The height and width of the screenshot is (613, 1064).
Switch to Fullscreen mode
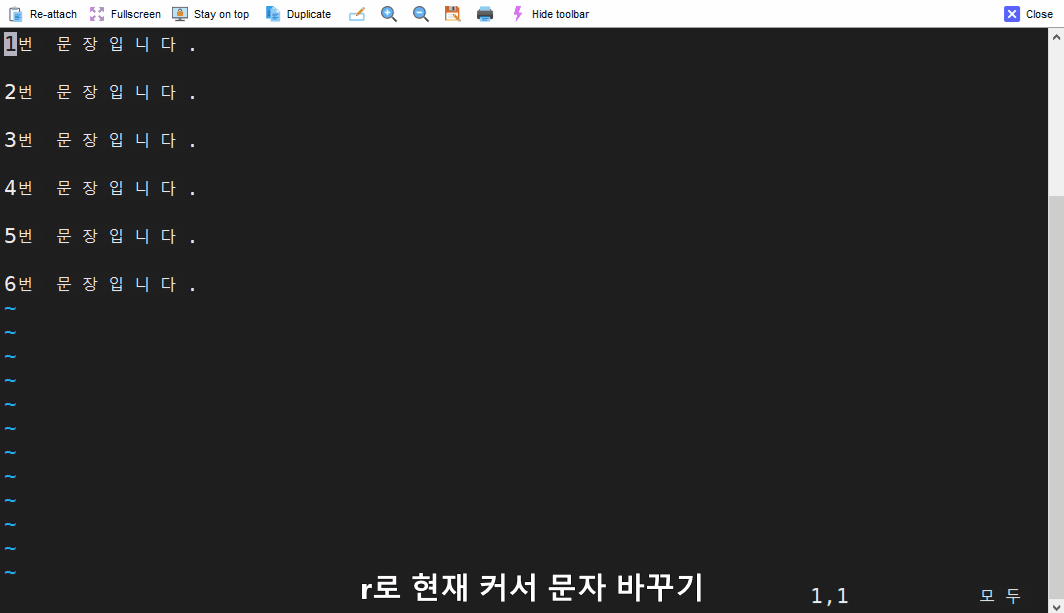[126, 14]
